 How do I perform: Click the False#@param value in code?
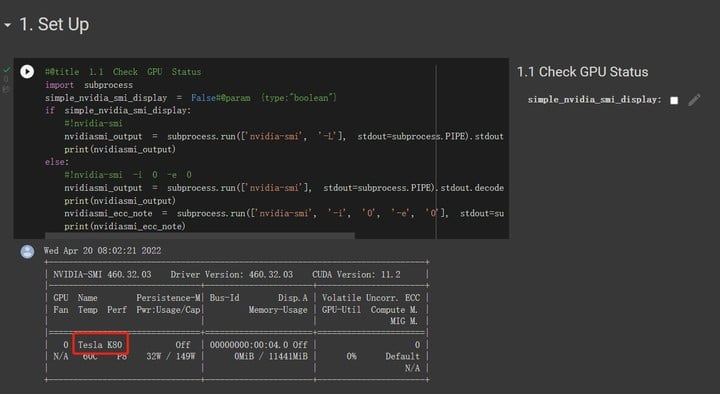(x=221, y=98)
